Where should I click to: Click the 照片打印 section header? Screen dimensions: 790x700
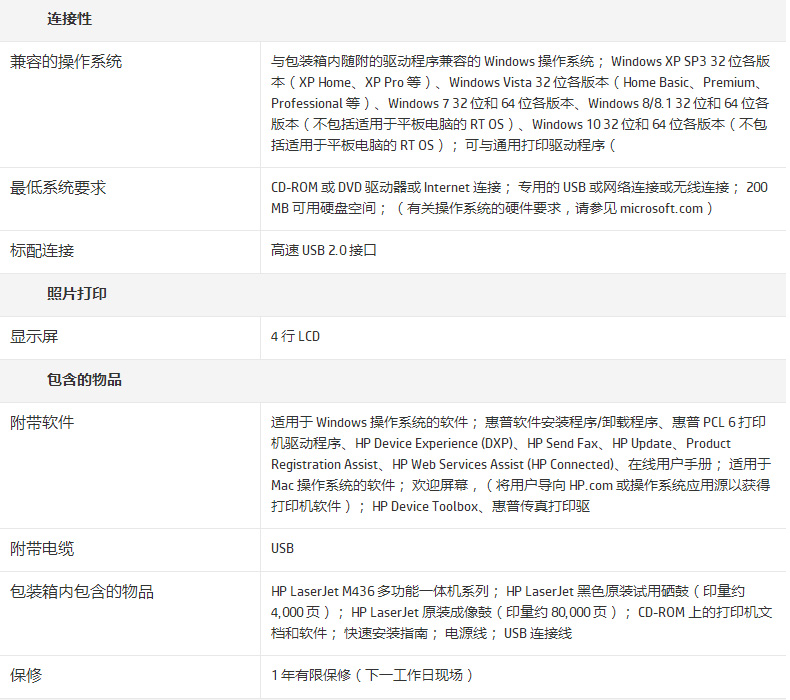(x=77, y=294)
